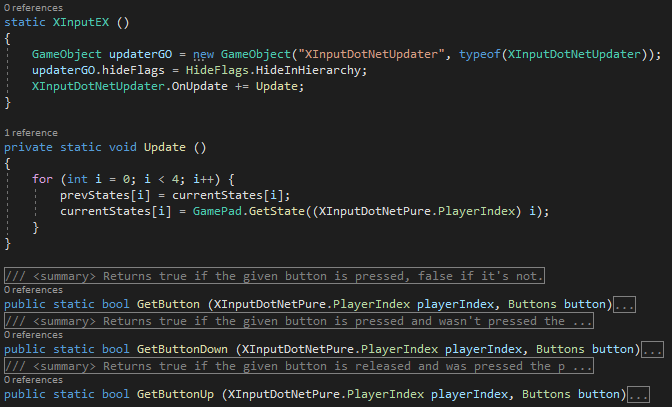Expand the summary comment 'pressed and wasn't pressed the'

(x=298, y=321)
